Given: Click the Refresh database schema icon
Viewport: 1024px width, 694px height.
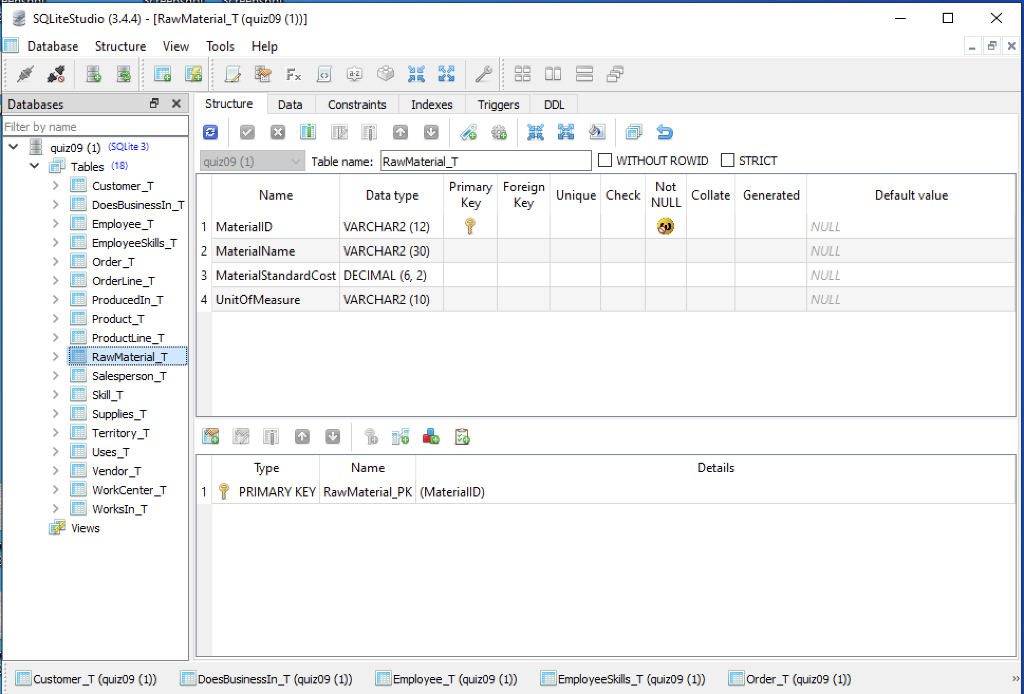Looking at the screenshot, I should click(x=123, y=74).
